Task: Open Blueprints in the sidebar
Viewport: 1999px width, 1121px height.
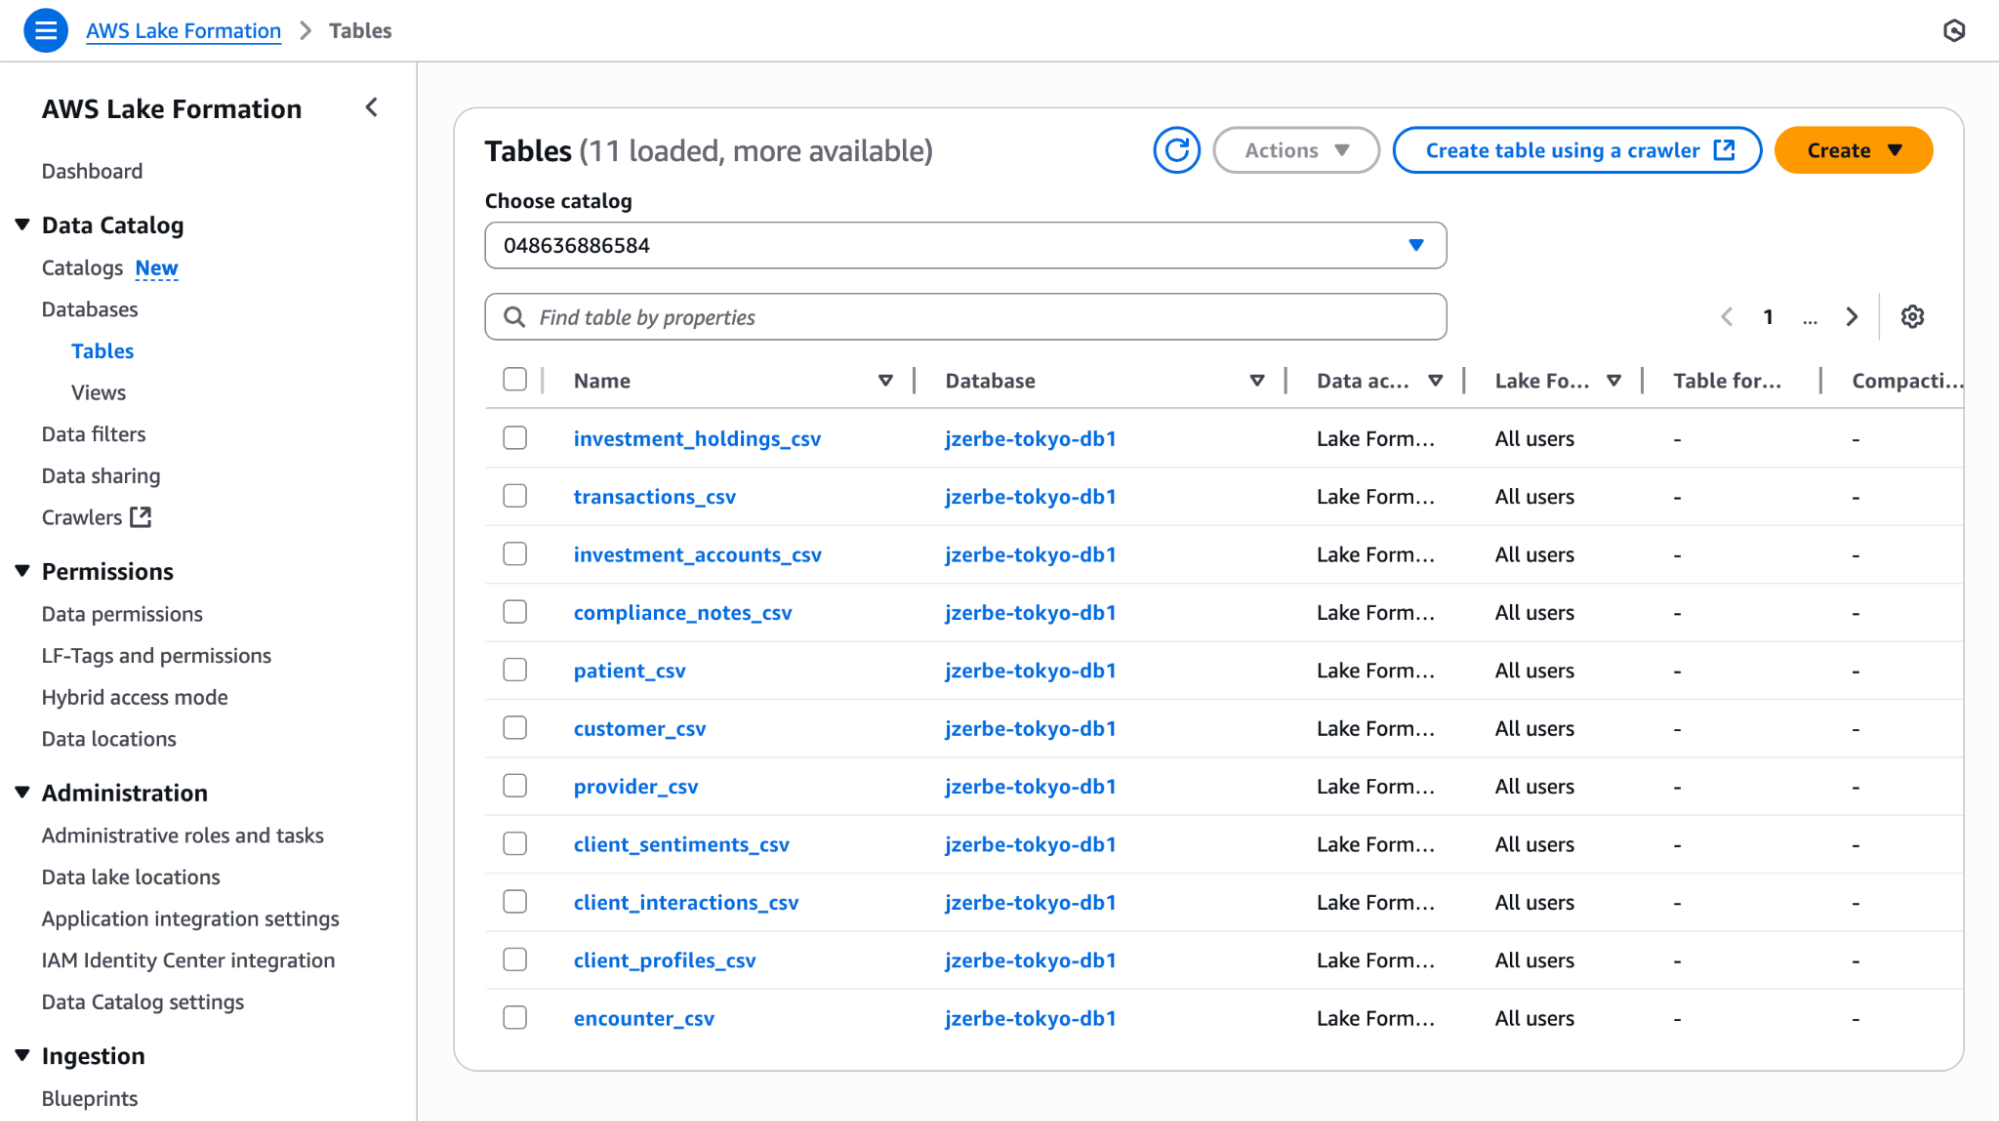Action: coord(89,1098)
